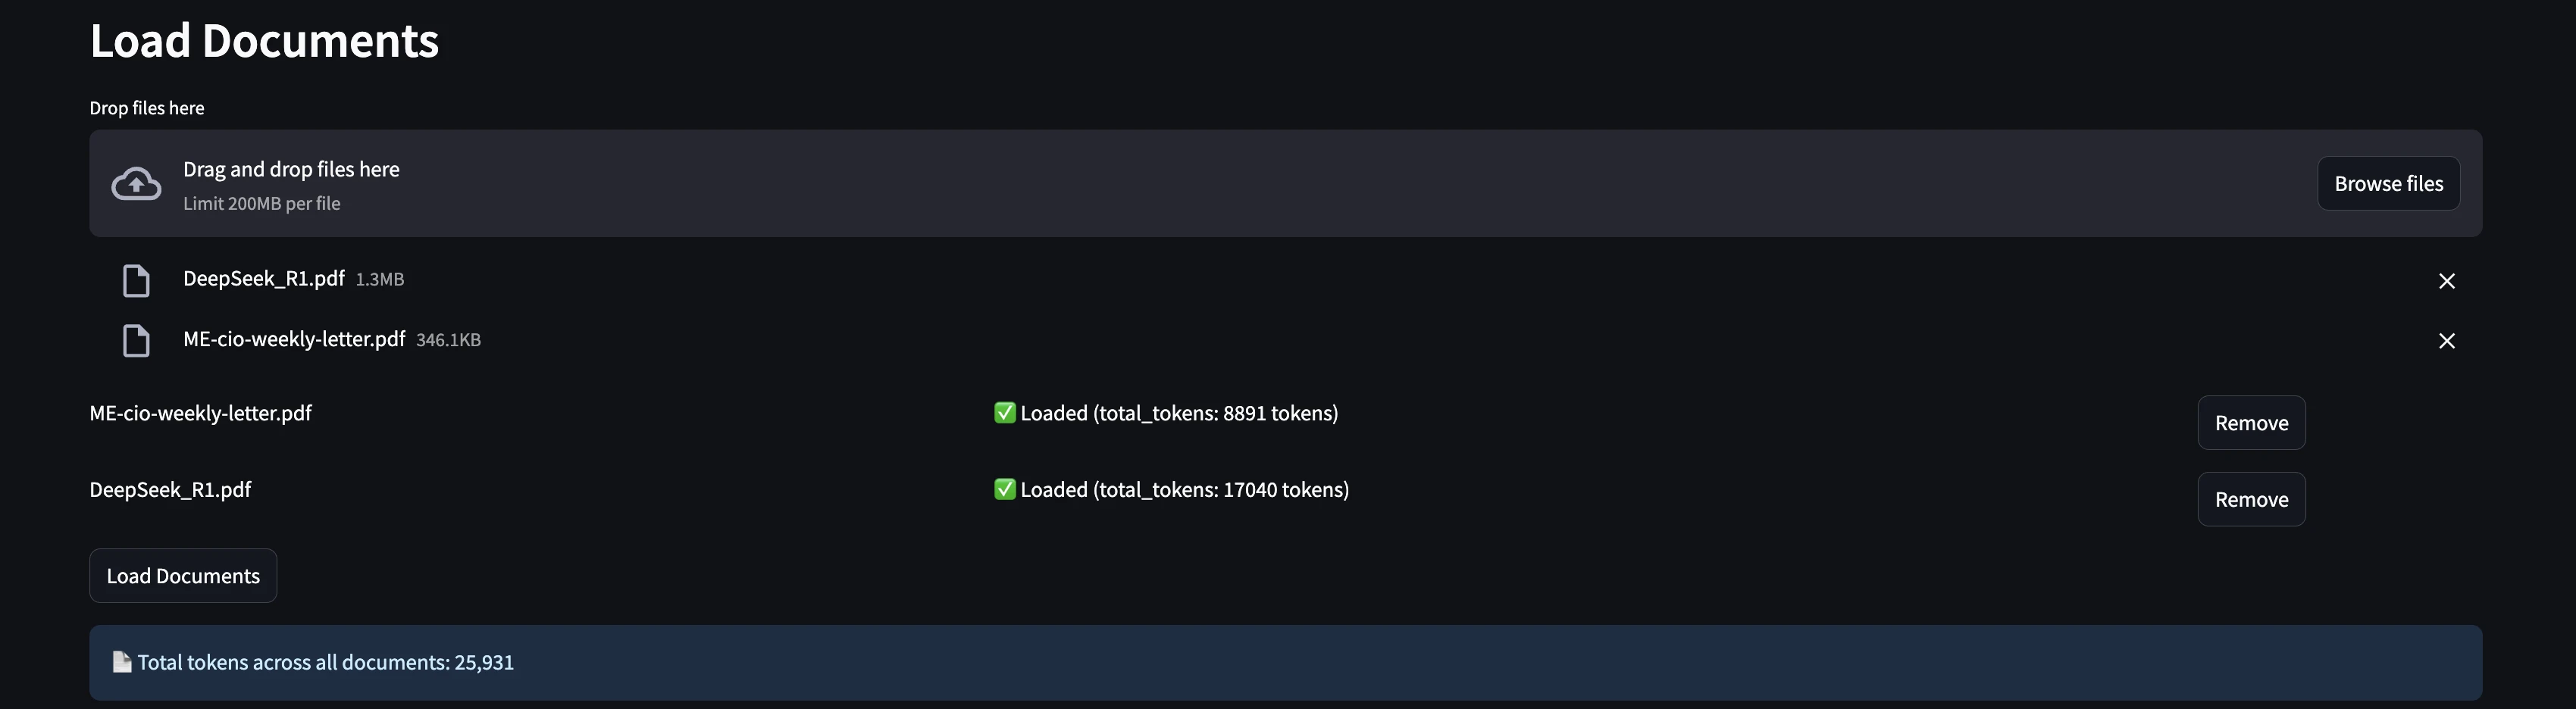
Task: Click the green checkmark for DeepSeek_R1.pdf
Action: point(1004,490)
